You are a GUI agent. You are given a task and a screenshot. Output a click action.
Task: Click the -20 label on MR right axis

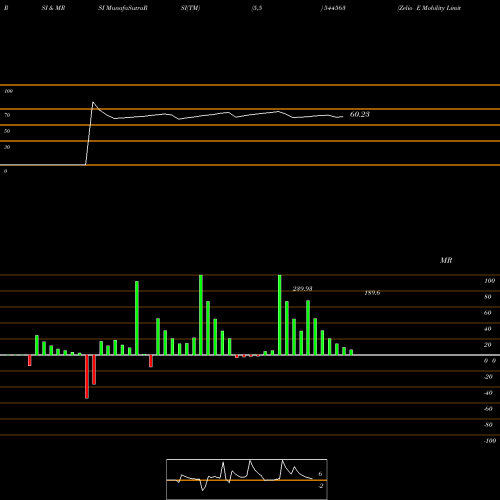click(x=488, y=377)
